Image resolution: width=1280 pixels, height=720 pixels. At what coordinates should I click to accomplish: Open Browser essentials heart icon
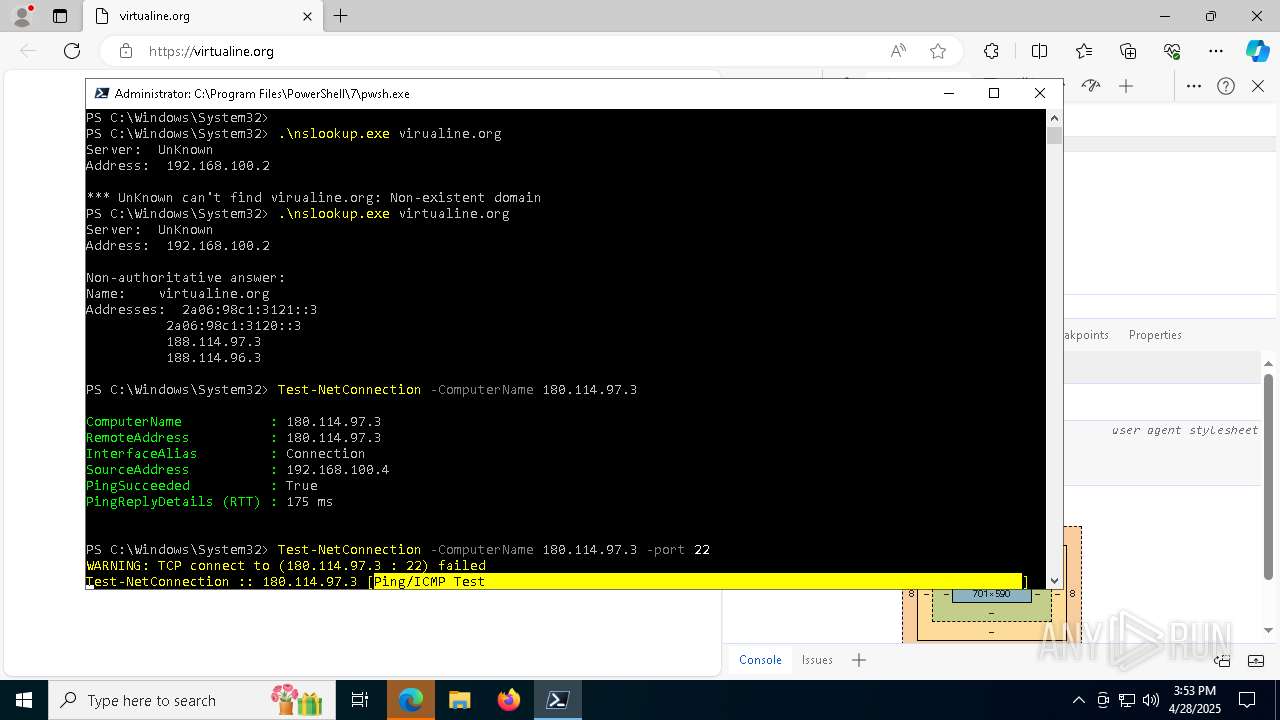pos(1172,51)
